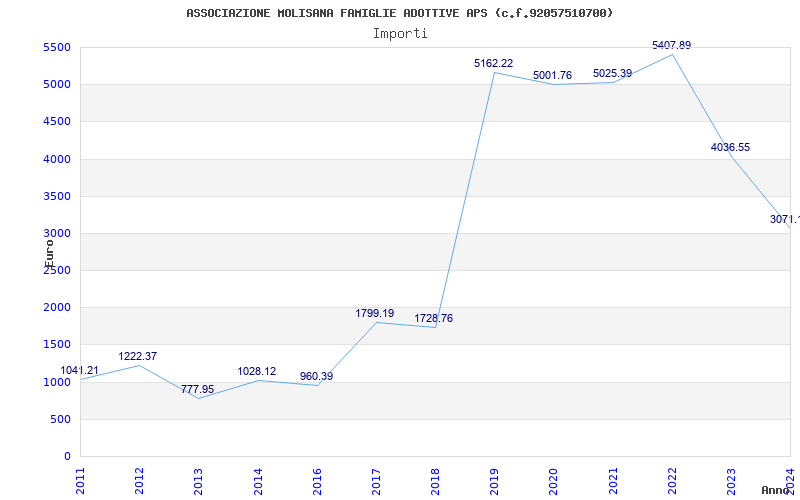Click y-axis tick value 5500
Viewport: 800px width, 500px height.
(x=57, y=48)
